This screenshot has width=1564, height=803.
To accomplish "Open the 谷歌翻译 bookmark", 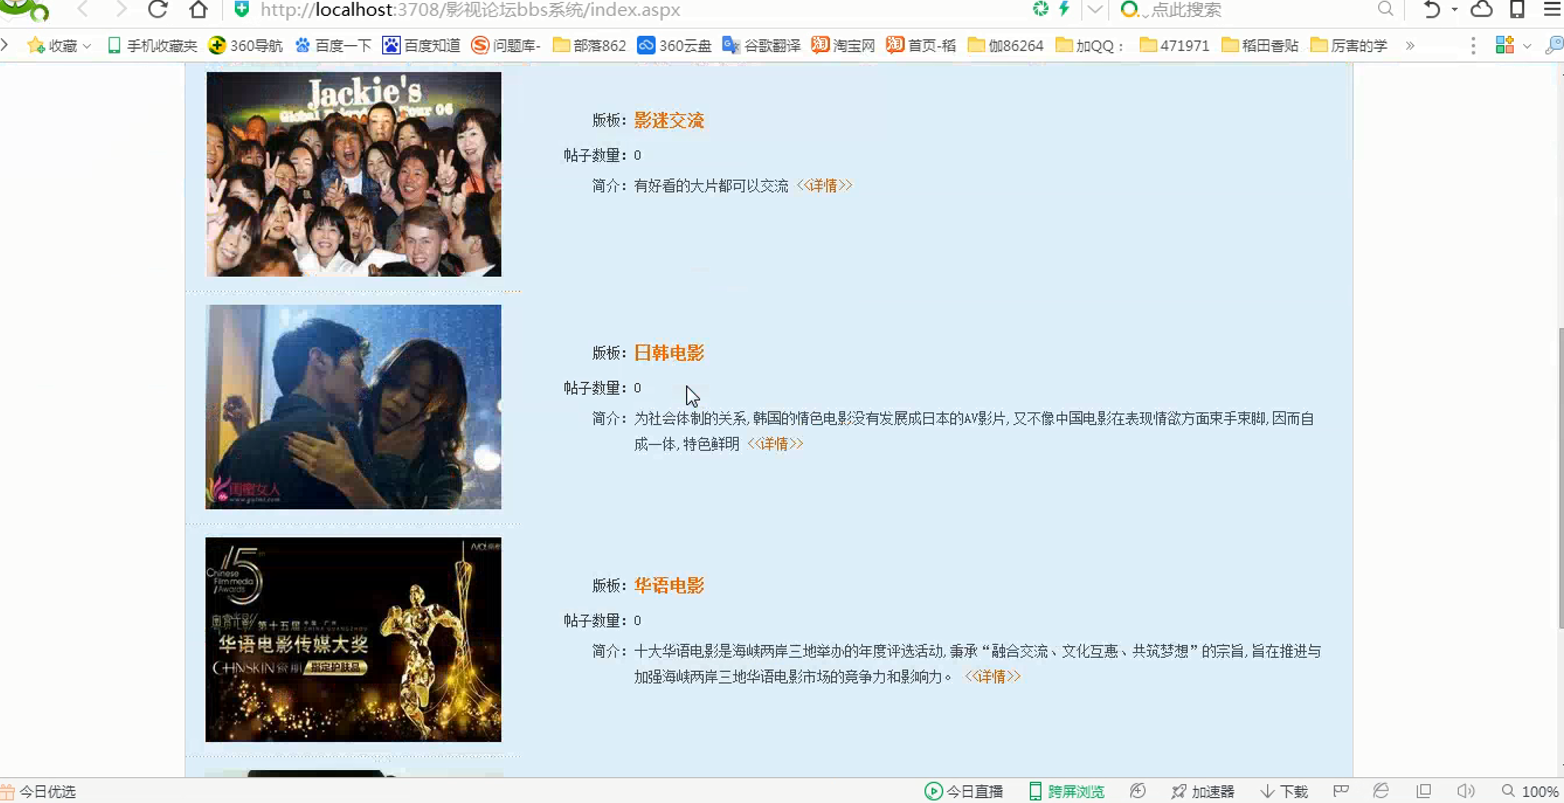I will pos(761,45).
